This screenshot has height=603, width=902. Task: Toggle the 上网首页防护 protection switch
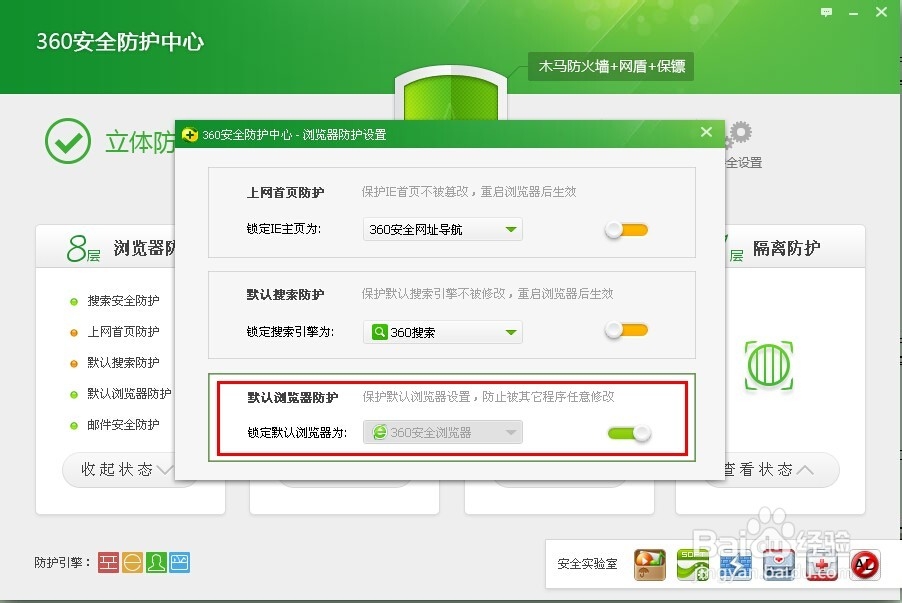click(625, 229)
